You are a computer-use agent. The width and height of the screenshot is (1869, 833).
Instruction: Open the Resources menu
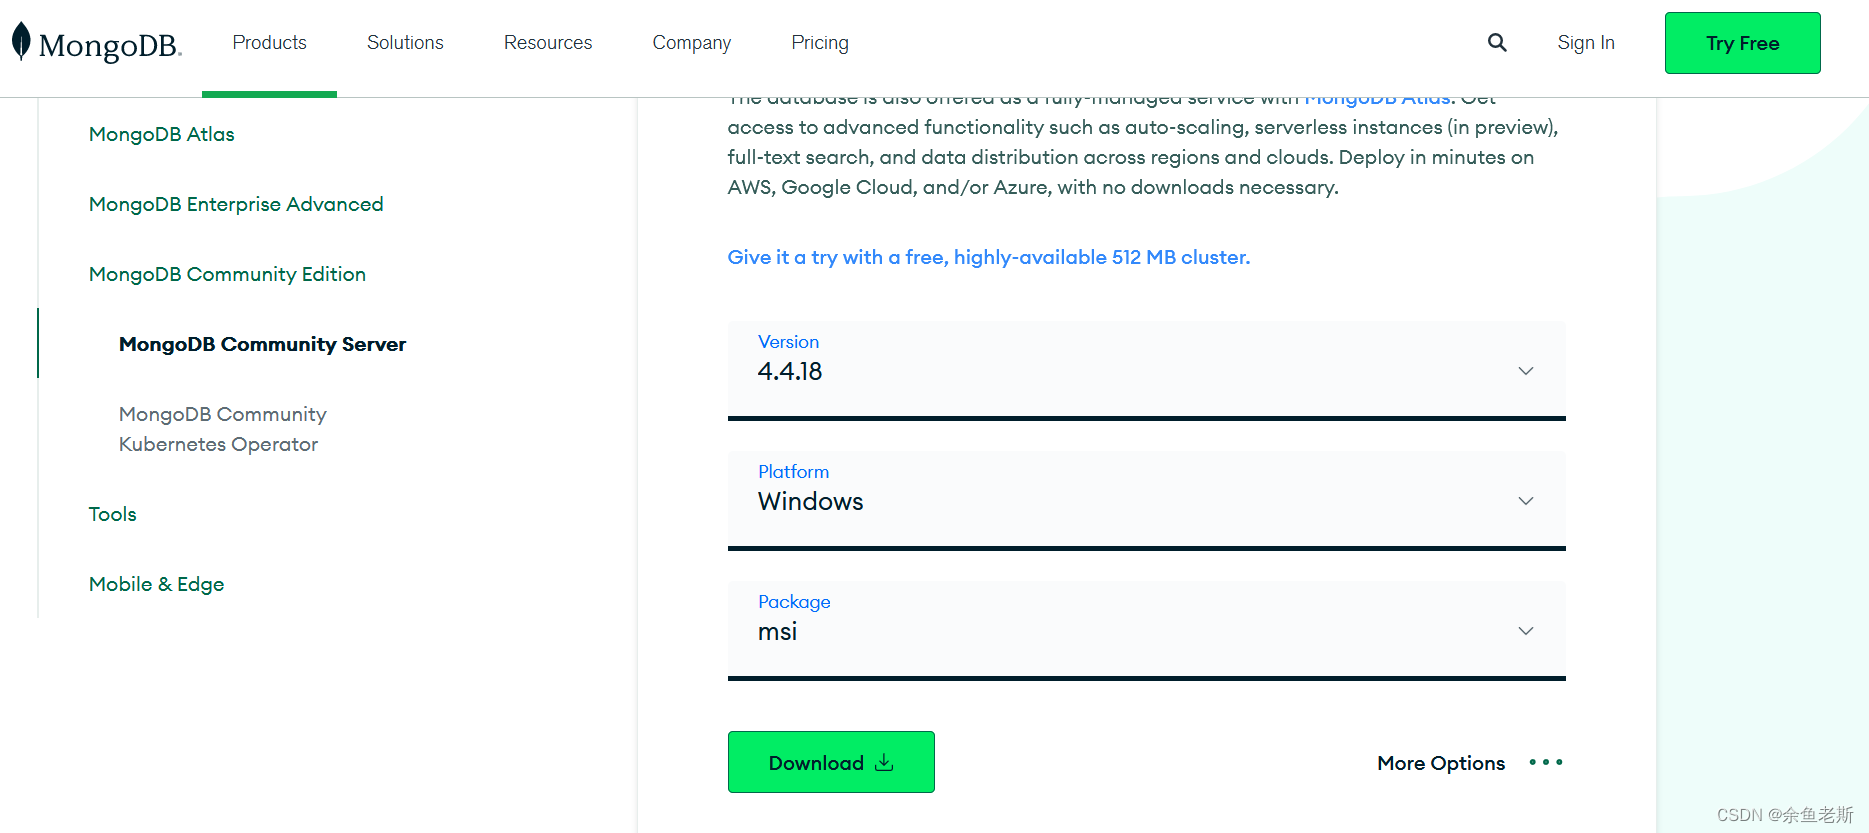(547, 42)
